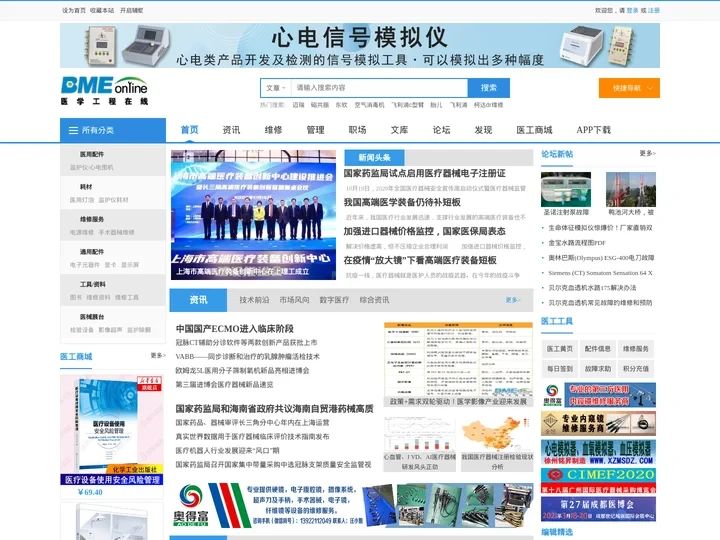Go to the 首页 nav tab

click(x=189, y=130)
